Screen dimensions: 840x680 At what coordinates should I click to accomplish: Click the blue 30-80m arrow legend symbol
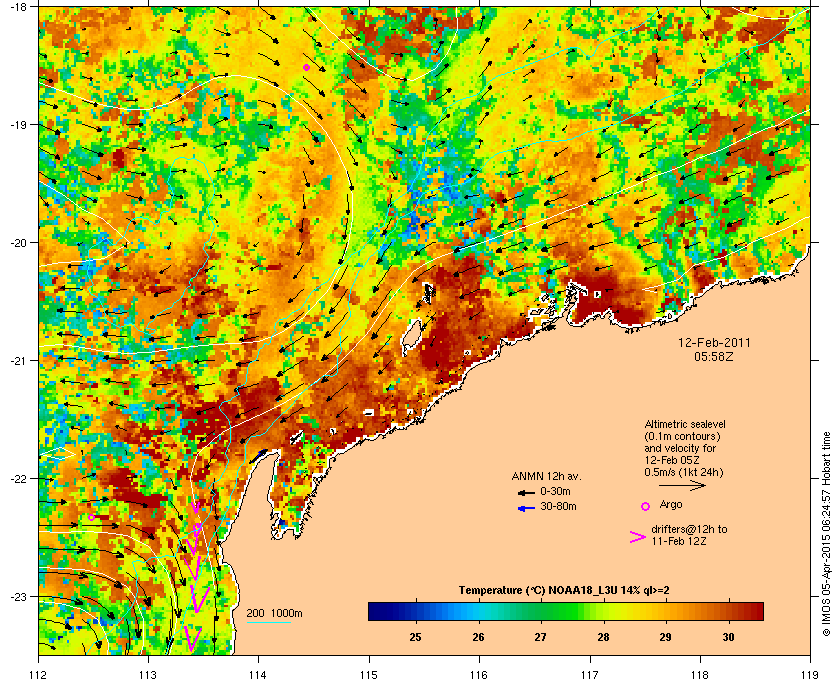click(526, 508)
